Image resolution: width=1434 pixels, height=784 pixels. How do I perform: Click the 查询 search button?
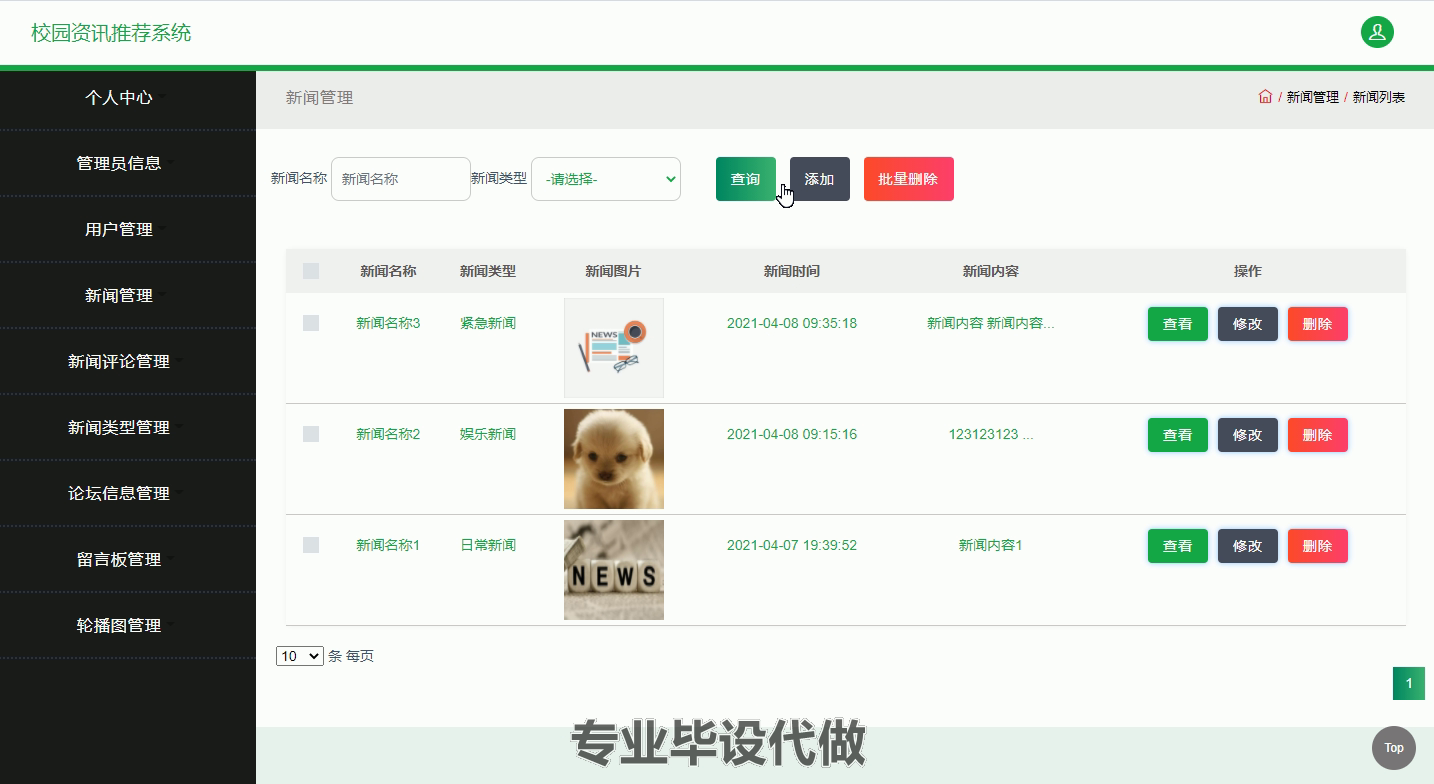(746, 179)
